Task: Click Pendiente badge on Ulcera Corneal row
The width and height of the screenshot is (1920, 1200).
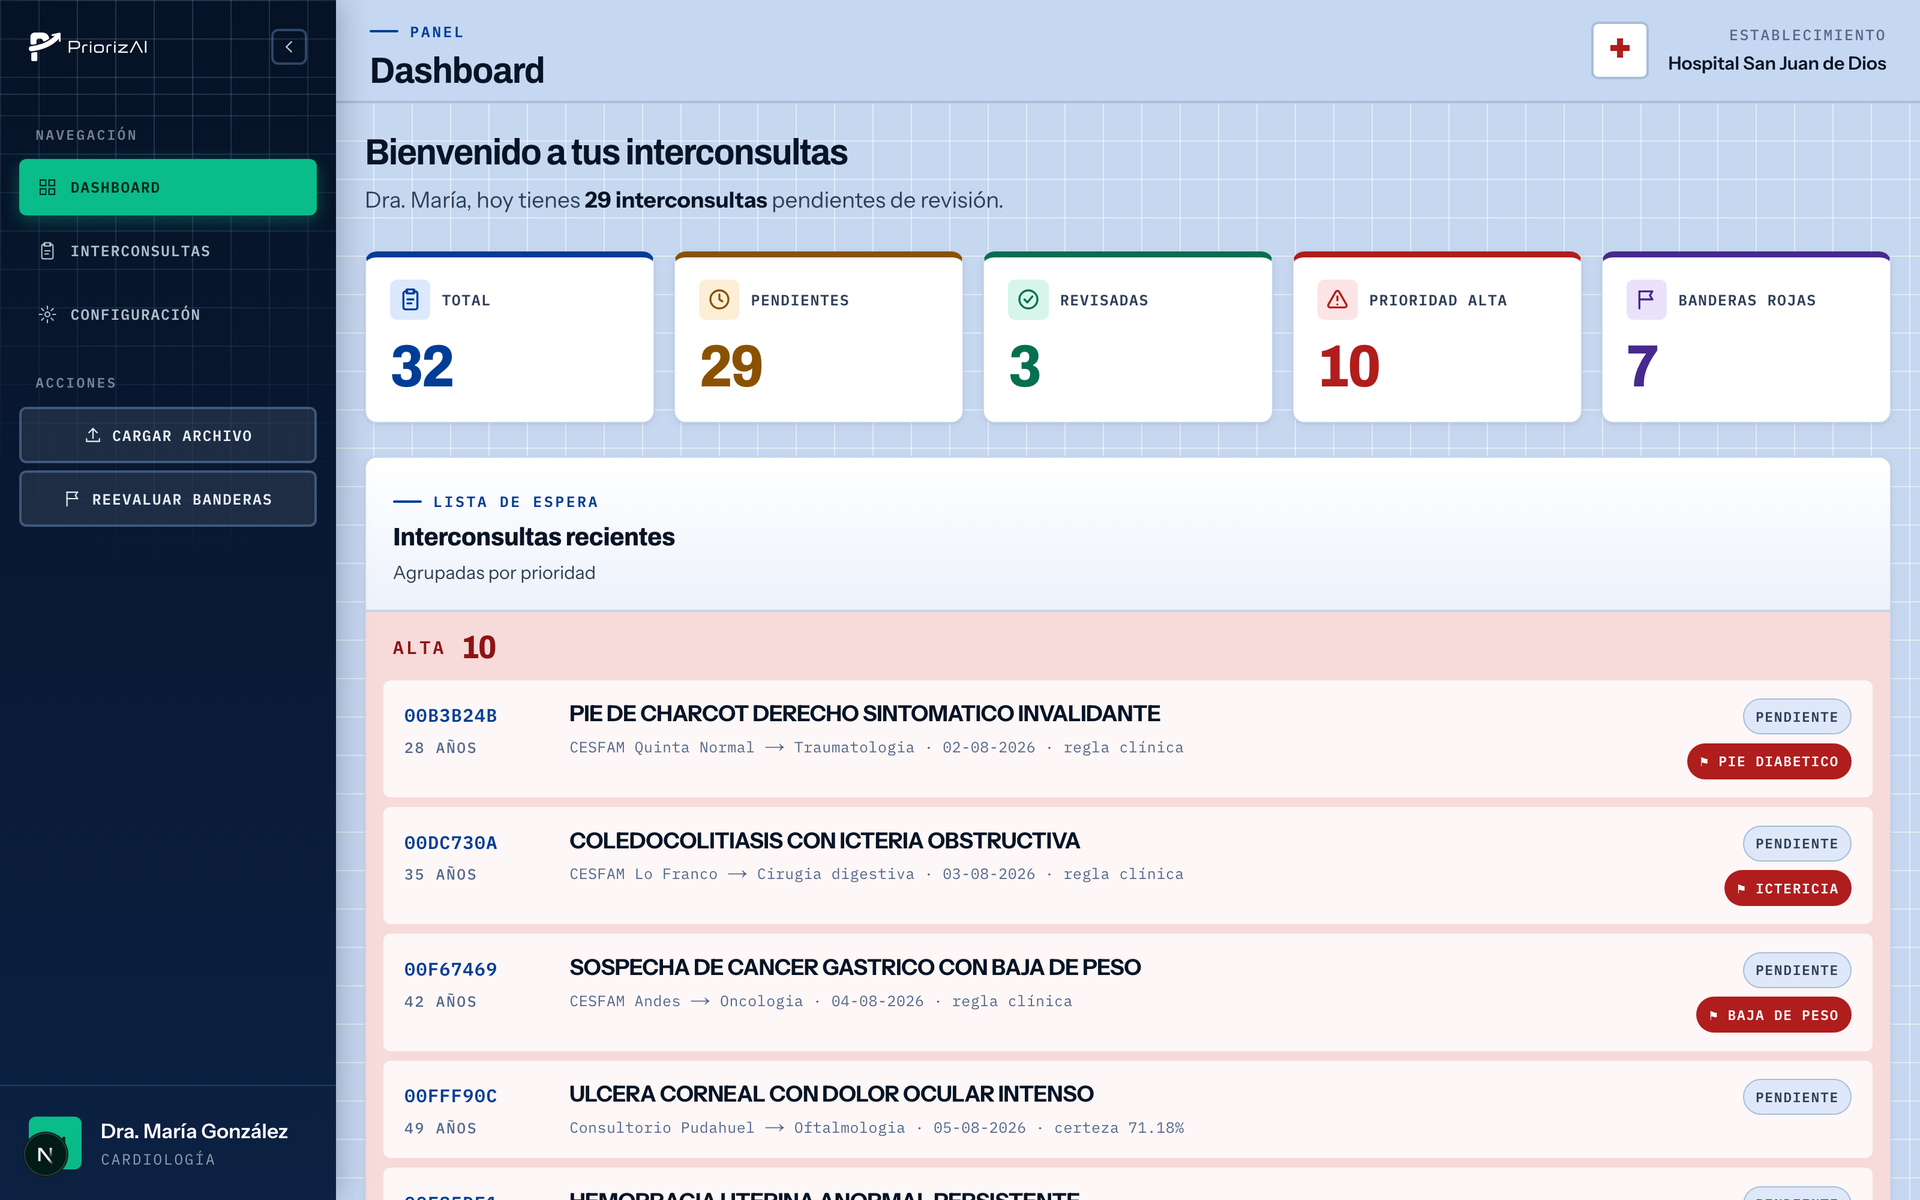Action: coord(1797,1097)
